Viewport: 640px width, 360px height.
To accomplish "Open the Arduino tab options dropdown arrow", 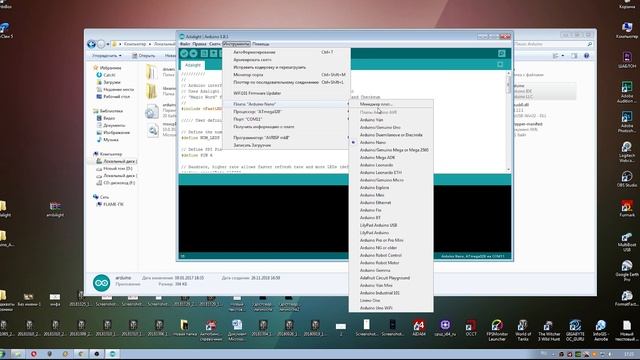I will (500, 64).
